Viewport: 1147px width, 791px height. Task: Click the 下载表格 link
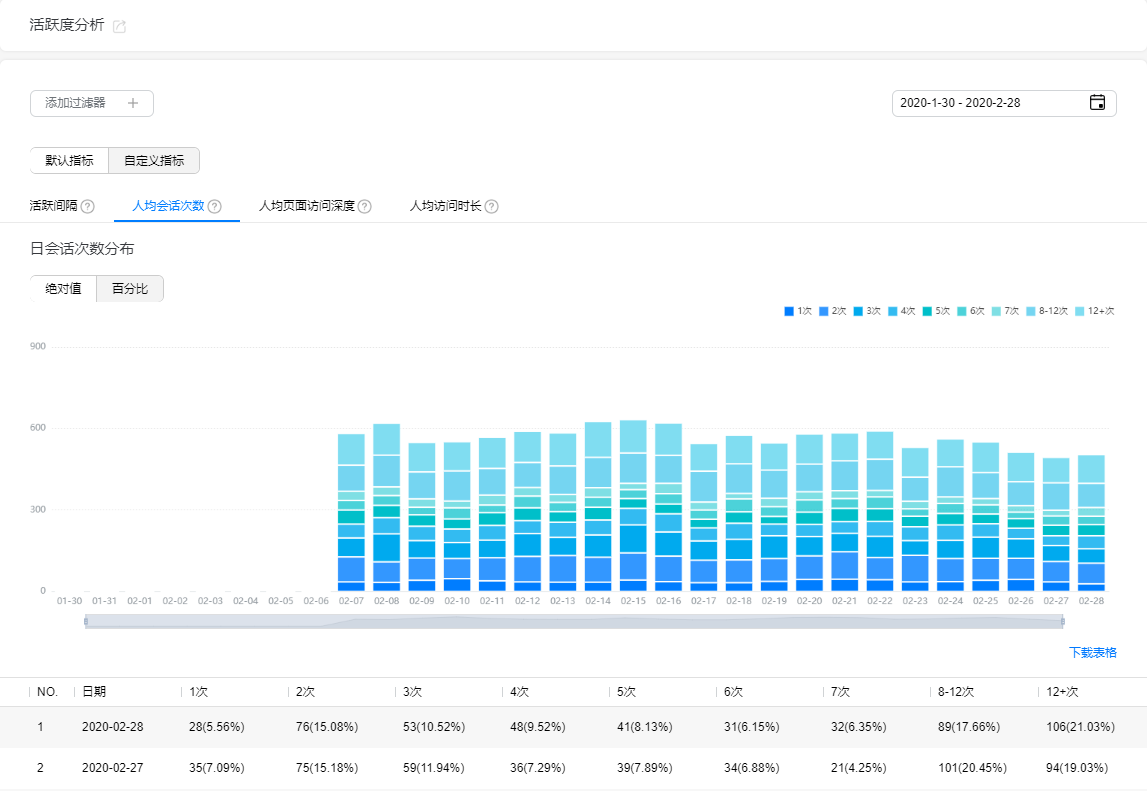pos(1093,652)
